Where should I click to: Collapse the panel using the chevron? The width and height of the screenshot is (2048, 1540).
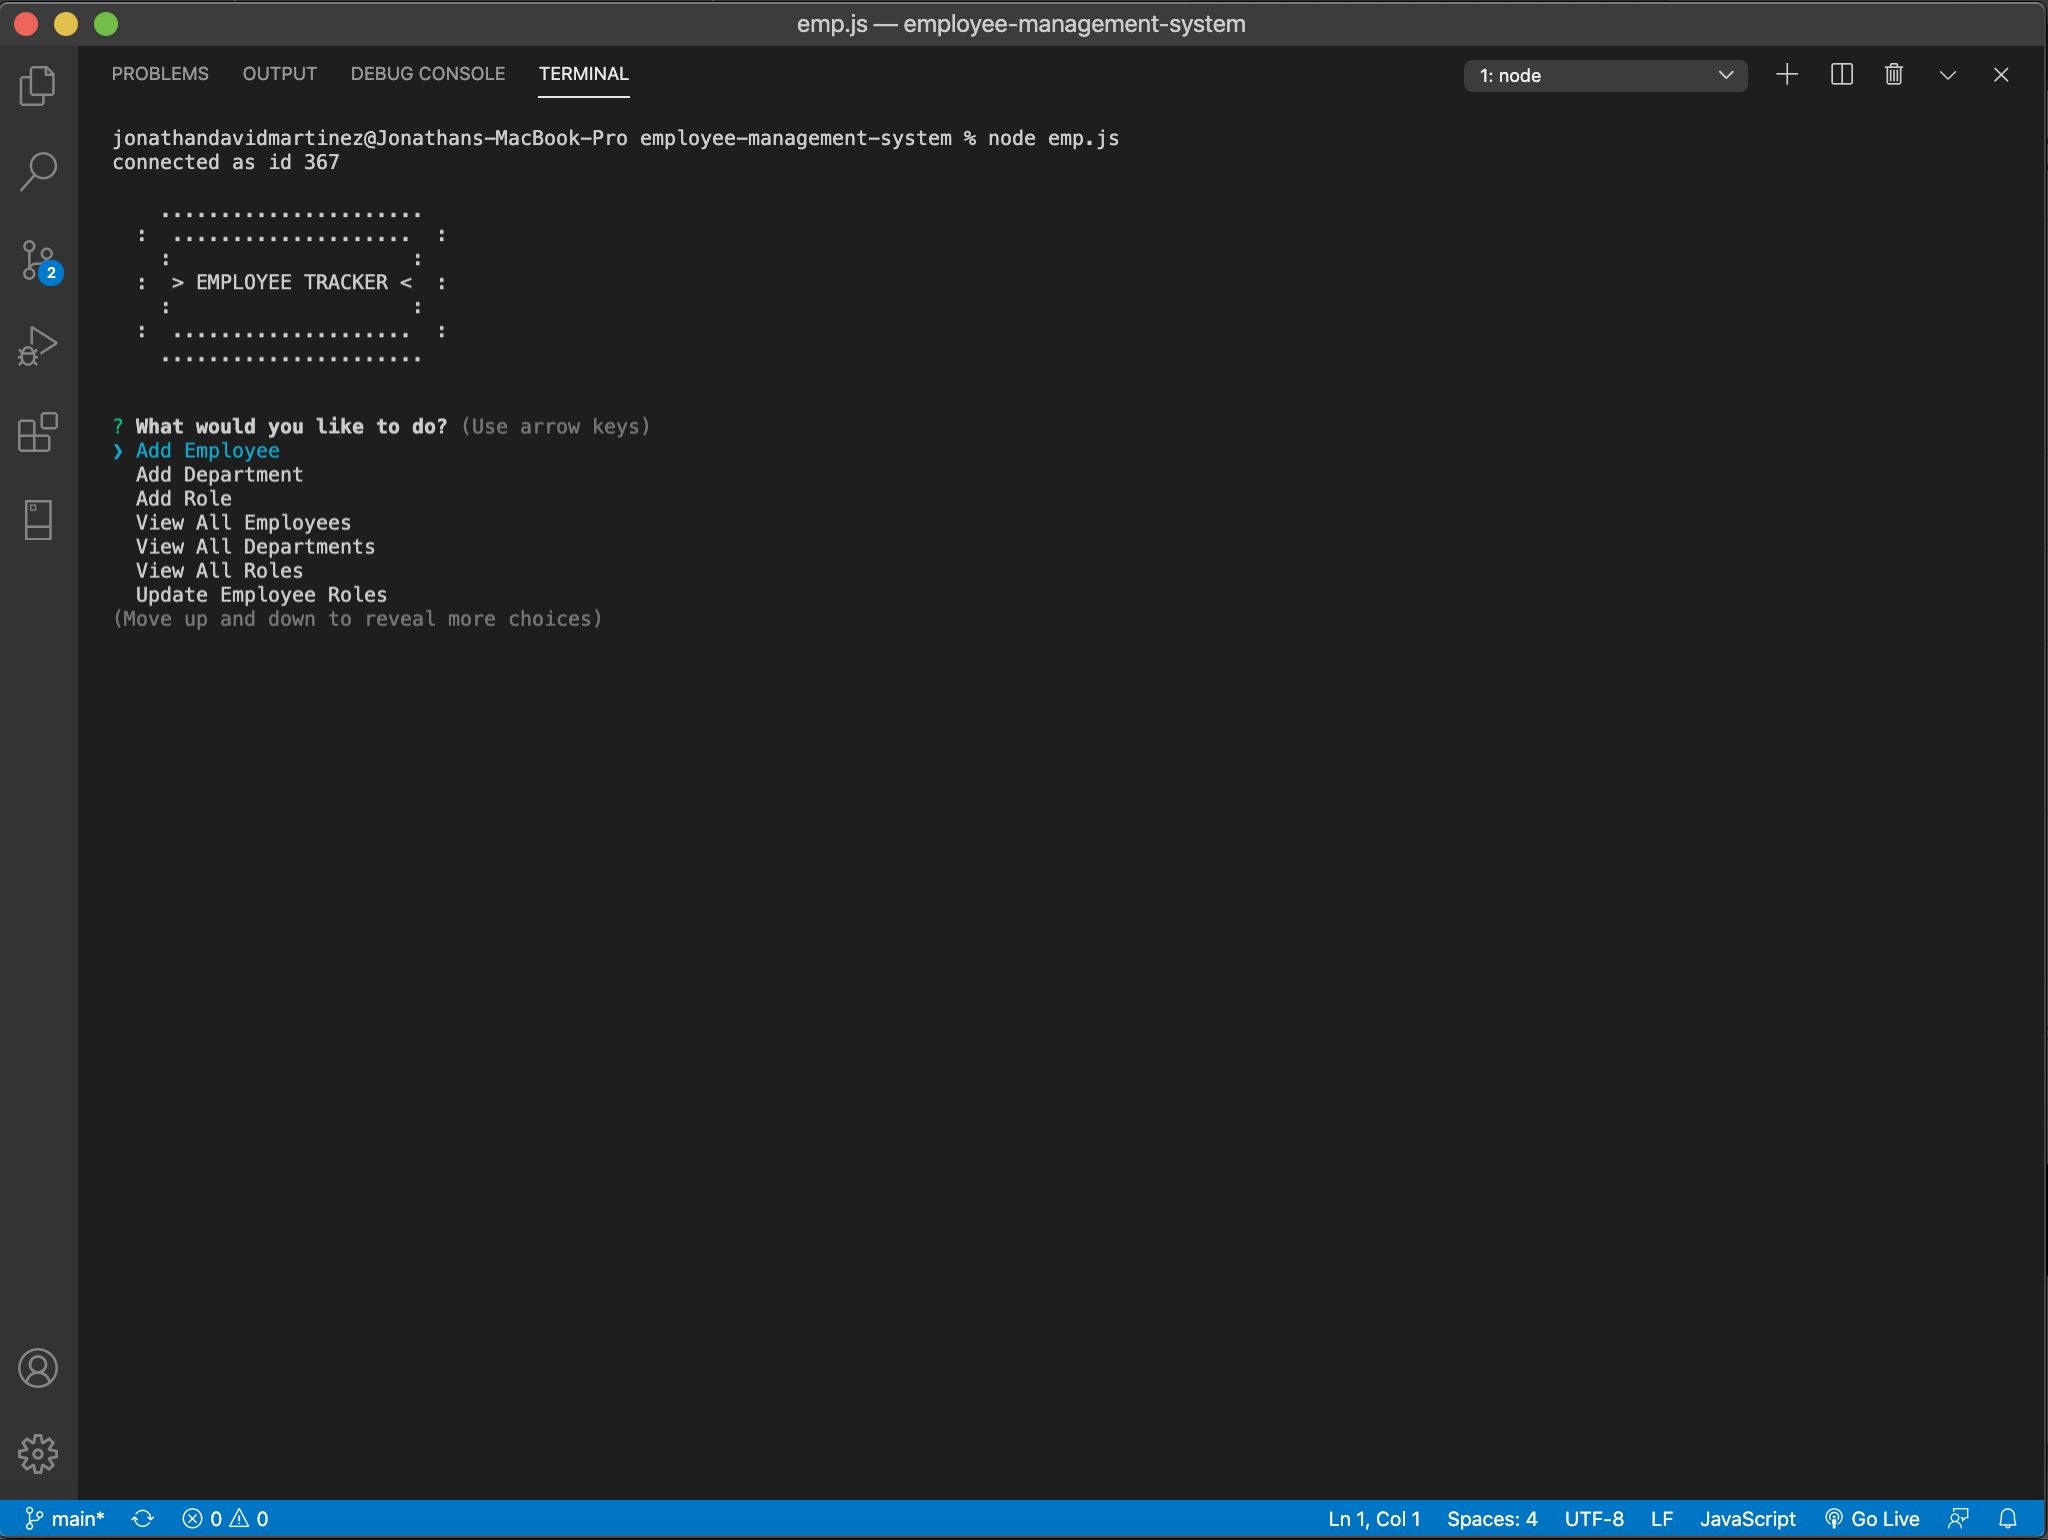(1947, 75)
